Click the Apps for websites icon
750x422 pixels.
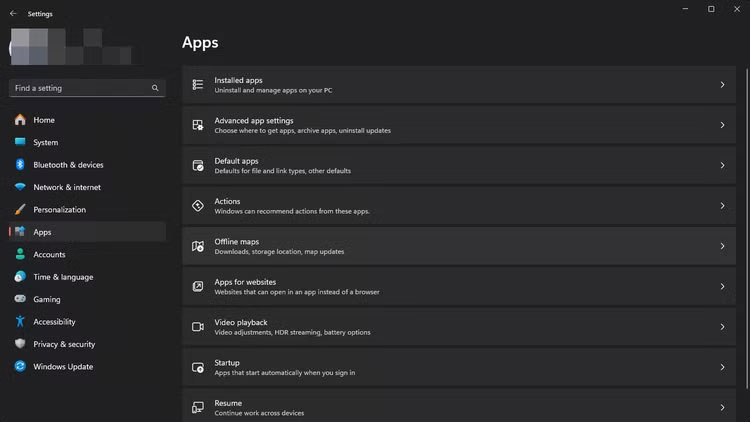tap(198, 287)
